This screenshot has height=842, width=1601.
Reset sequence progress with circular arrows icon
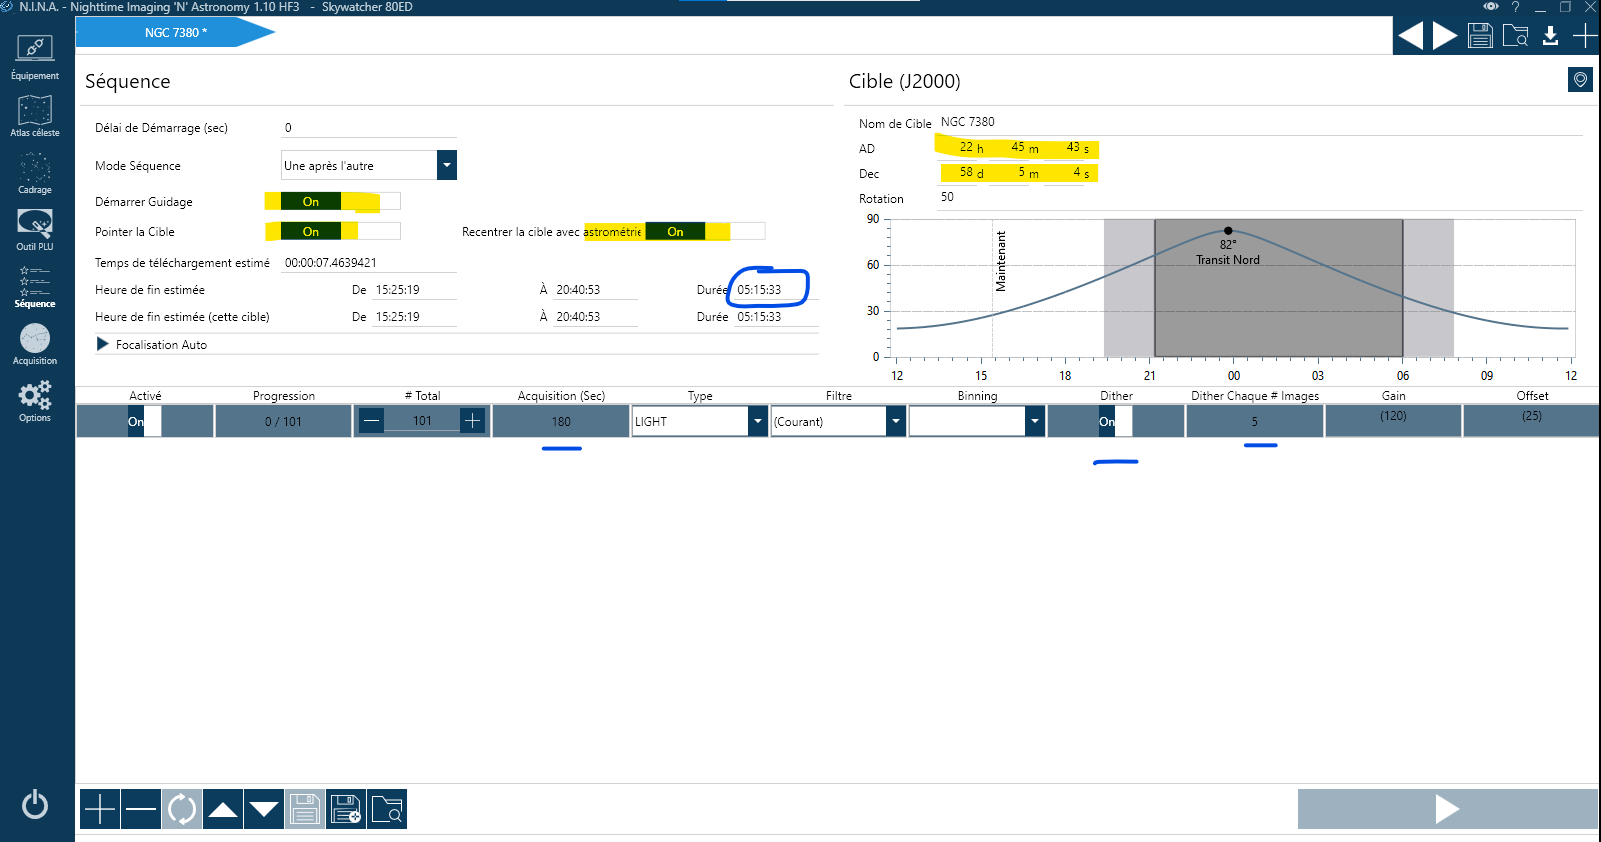[x=182, y=809]
